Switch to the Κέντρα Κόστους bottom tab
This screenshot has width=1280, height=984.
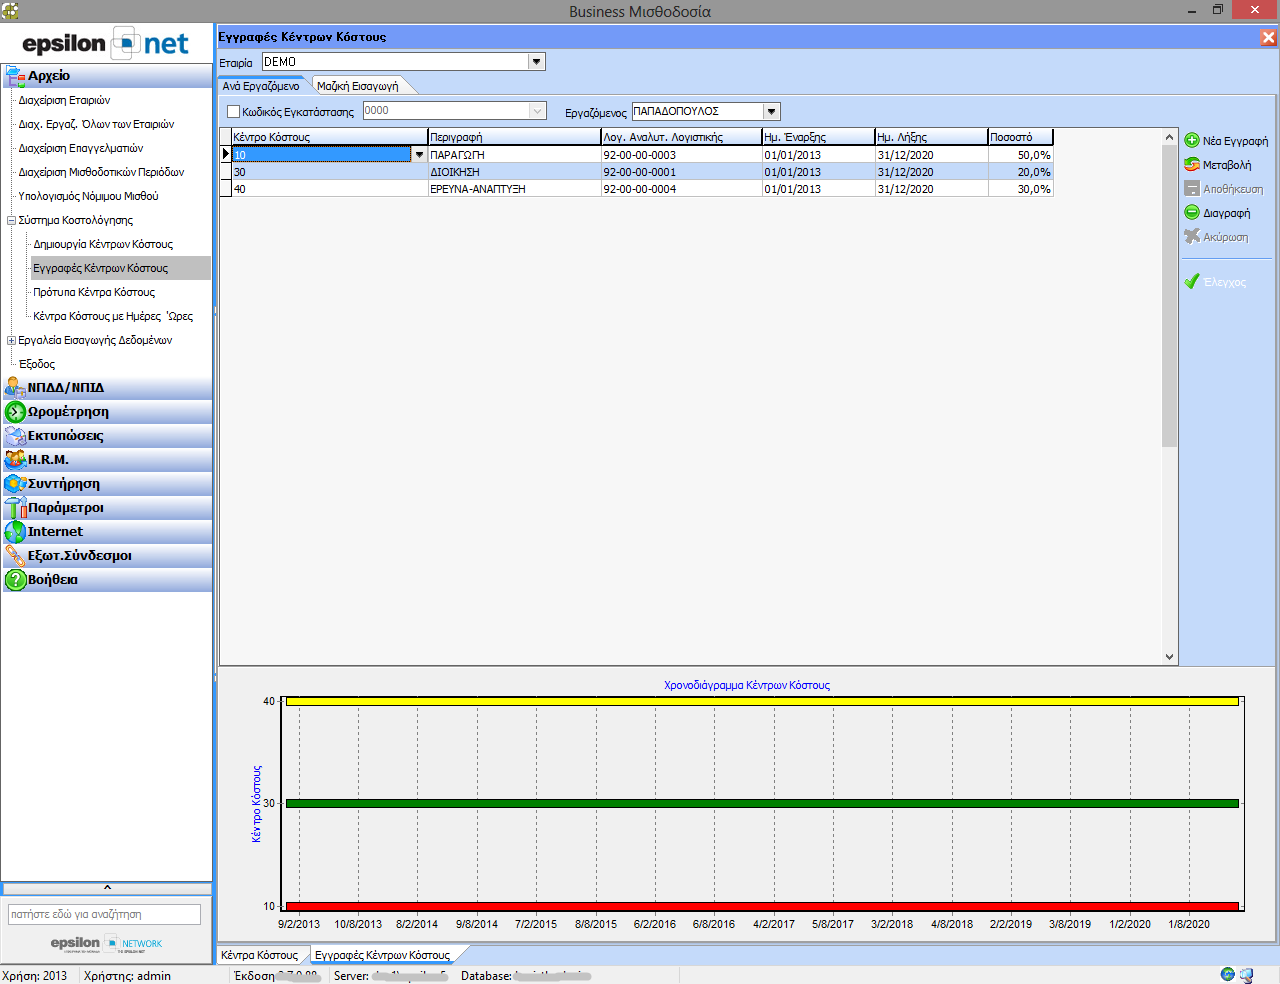click(260, 955)
